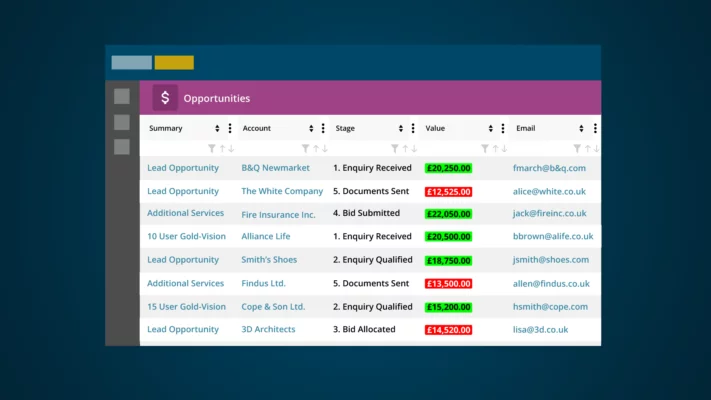This screenshot has height=400, width=711.
Task: Sort Value ascending with up arrow
Action: [495, 148]
